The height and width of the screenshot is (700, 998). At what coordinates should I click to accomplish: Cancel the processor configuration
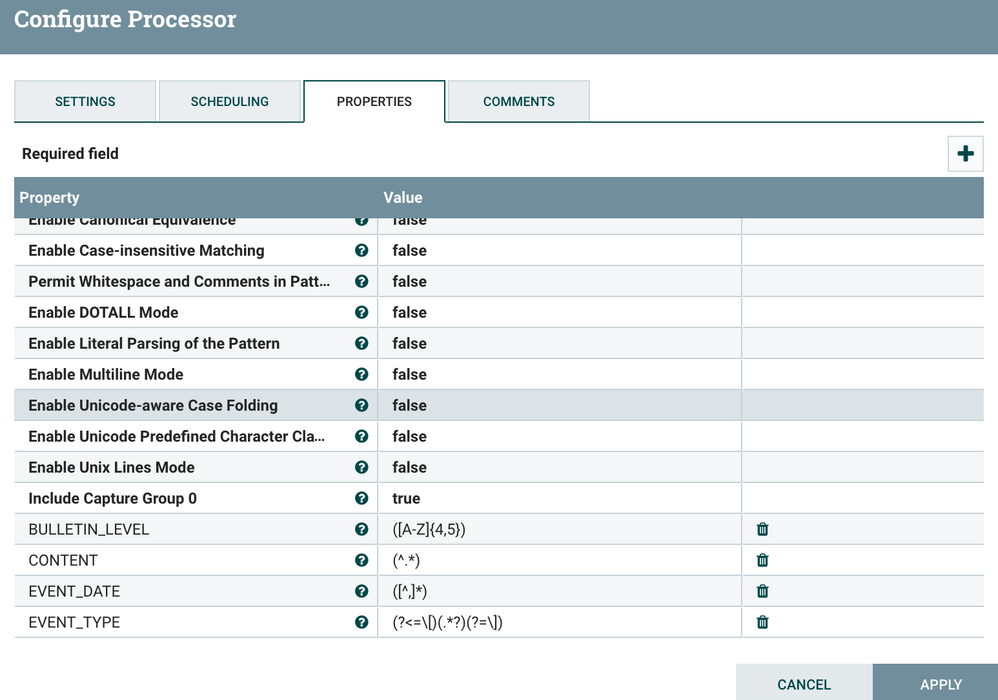point(804,684)
